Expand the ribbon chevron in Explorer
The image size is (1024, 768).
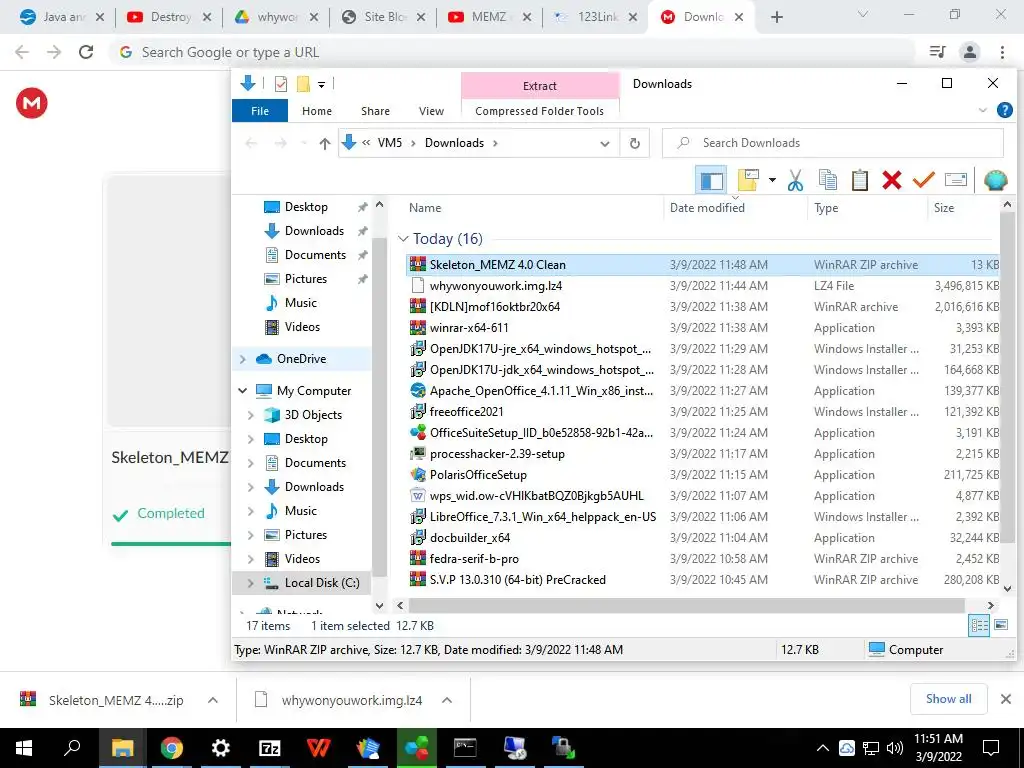click(983, 110)
